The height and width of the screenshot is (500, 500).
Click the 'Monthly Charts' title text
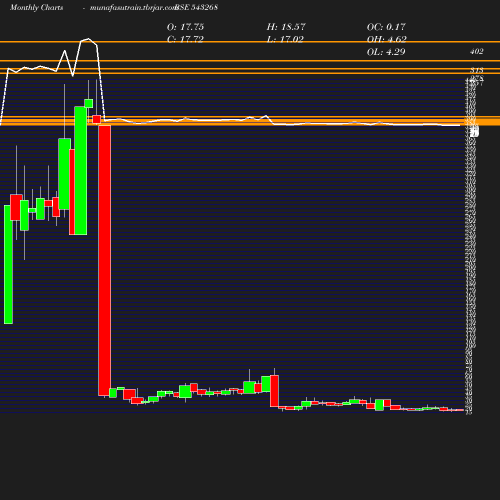point(36,8)
